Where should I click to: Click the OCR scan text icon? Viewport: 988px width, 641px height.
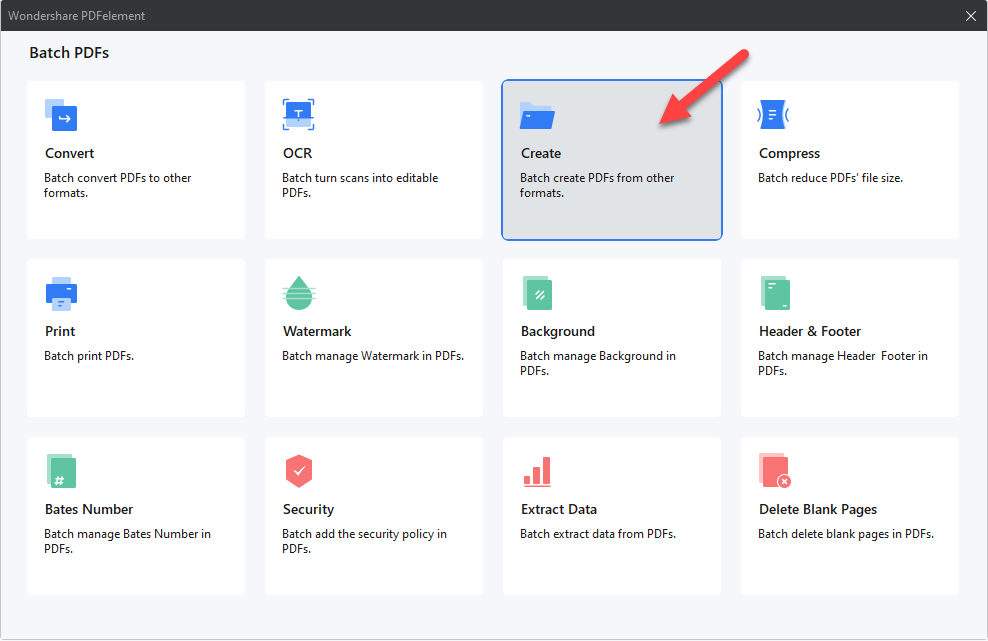(x=299, y=115)
